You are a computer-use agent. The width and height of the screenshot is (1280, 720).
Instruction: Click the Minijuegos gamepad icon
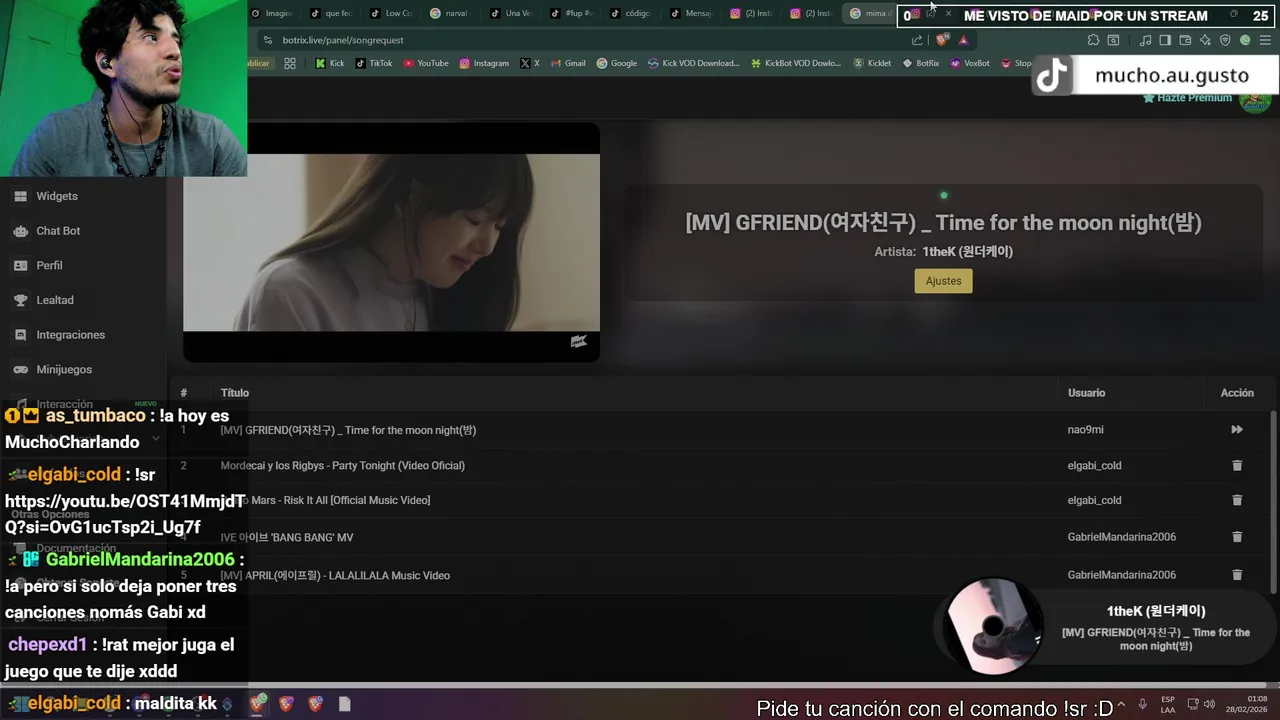tap(20, 369)
